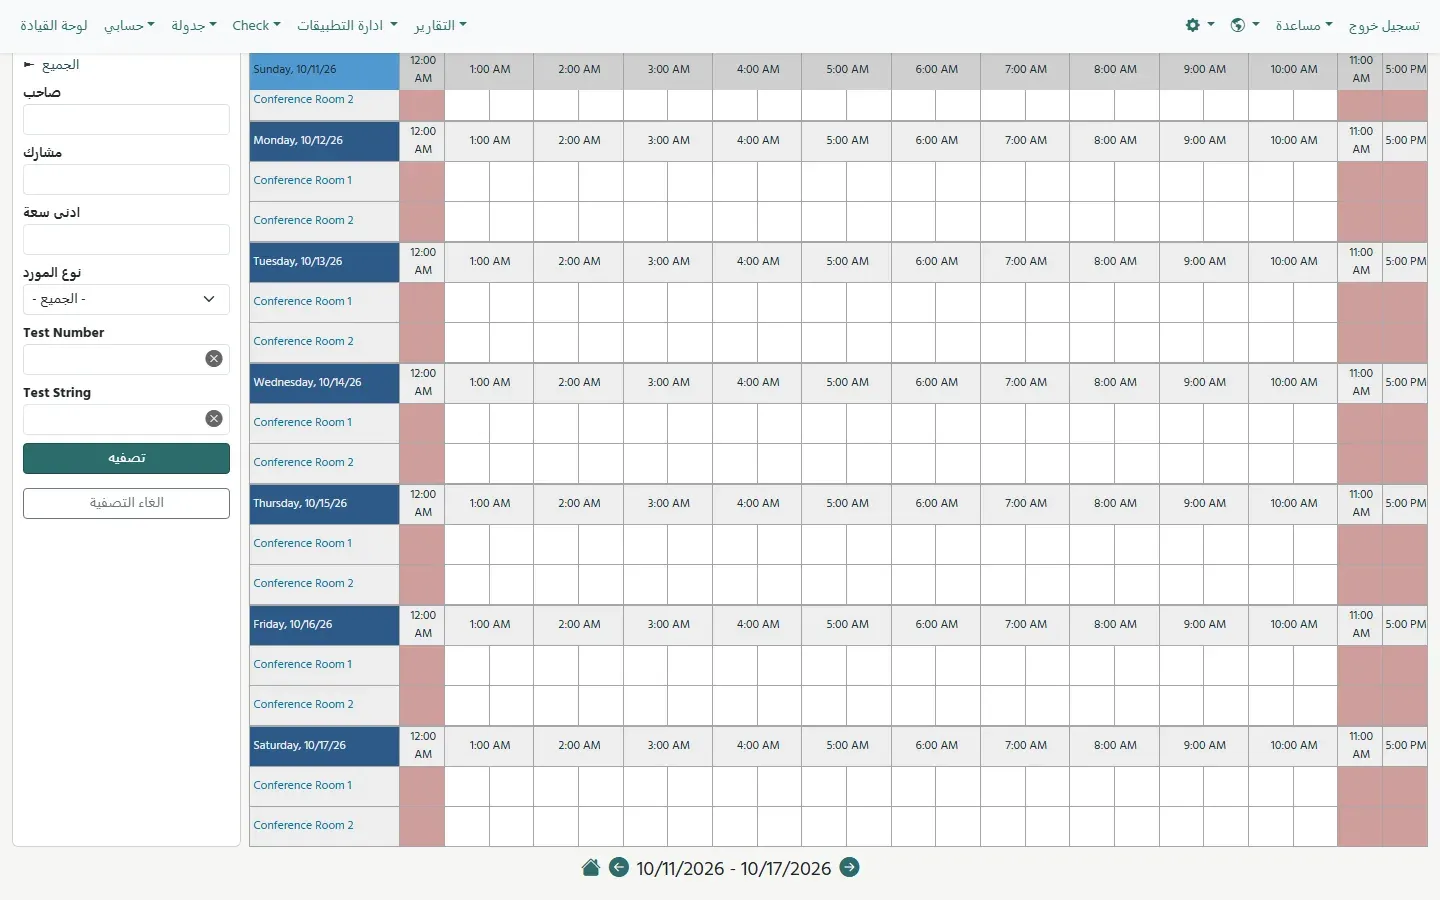Open the Check menu
This screenshot has height=900, width=1440.
point(256,25)
